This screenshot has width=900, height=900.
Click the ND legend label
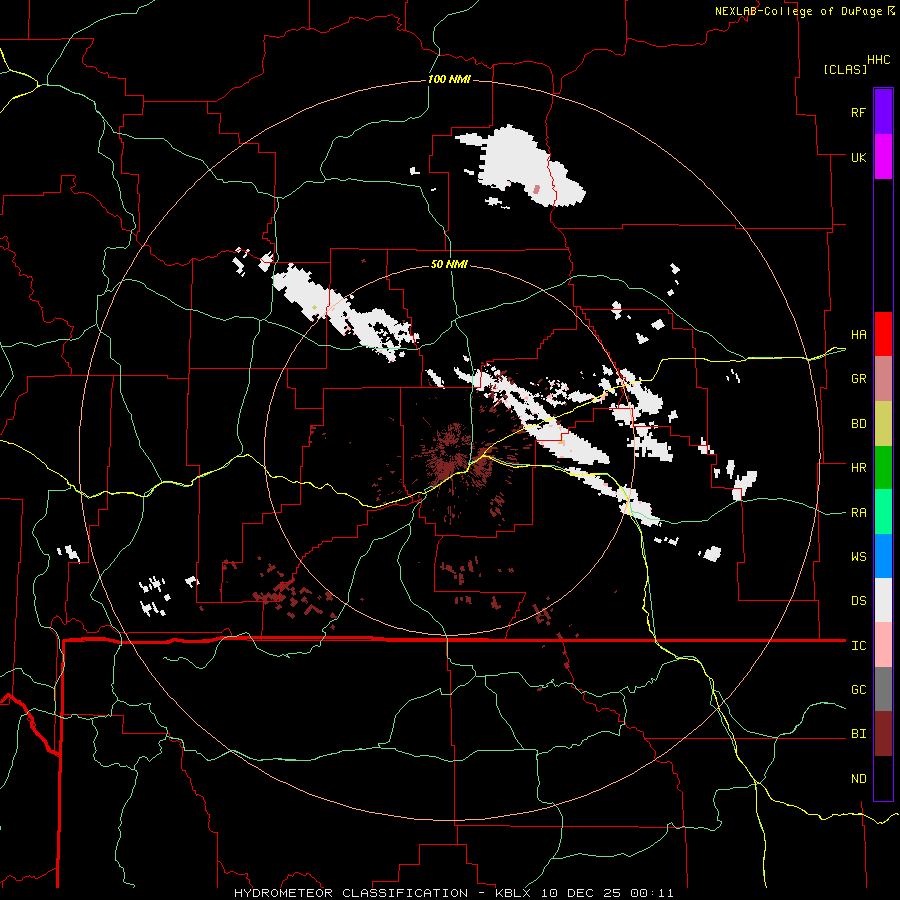858,779
